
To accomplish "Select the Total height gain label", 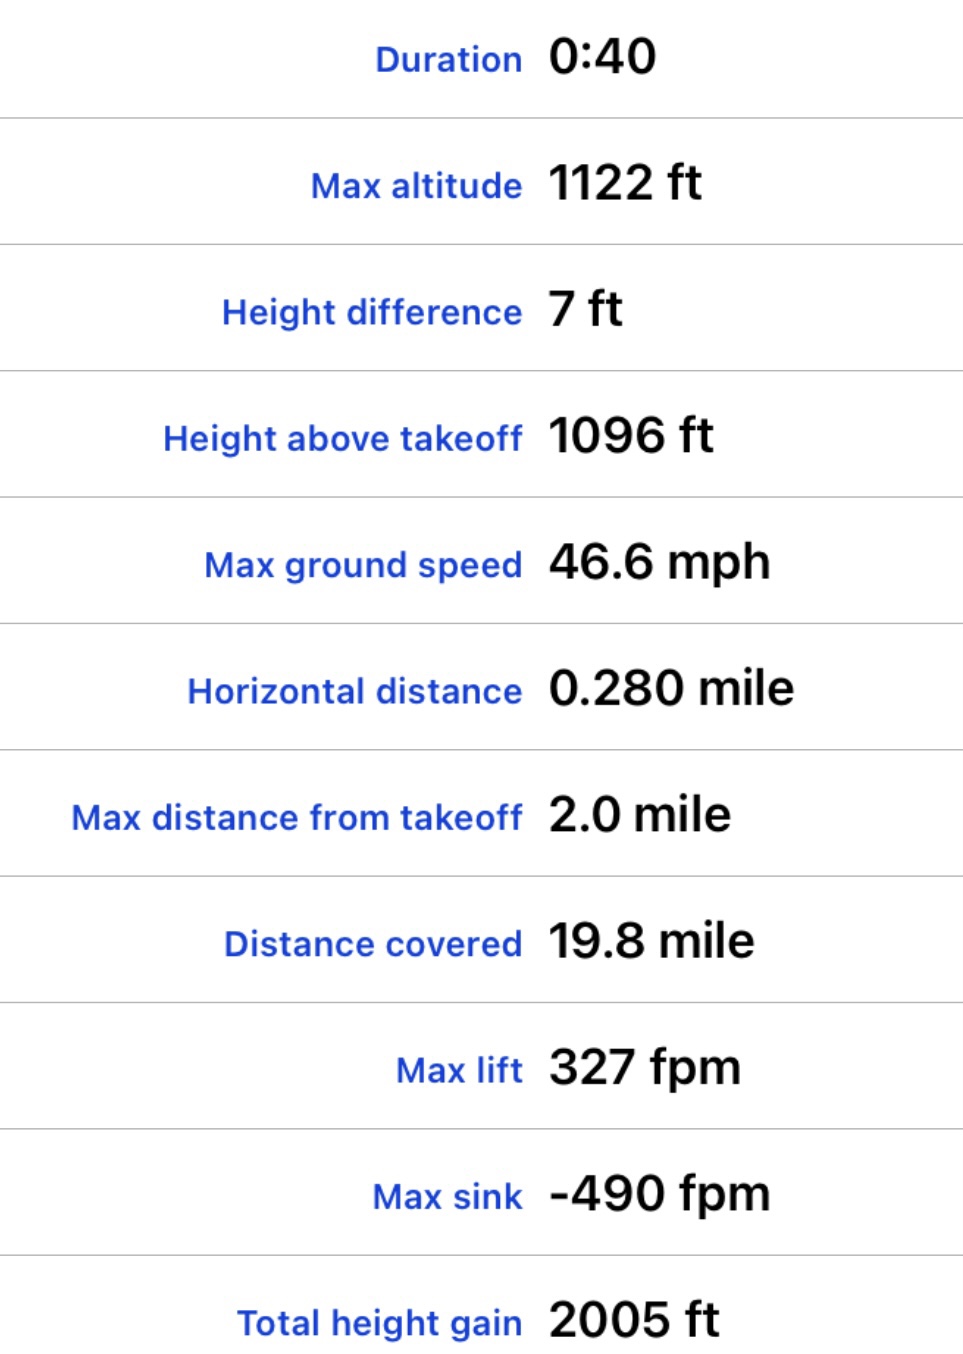I will [x=379, y=1323].
